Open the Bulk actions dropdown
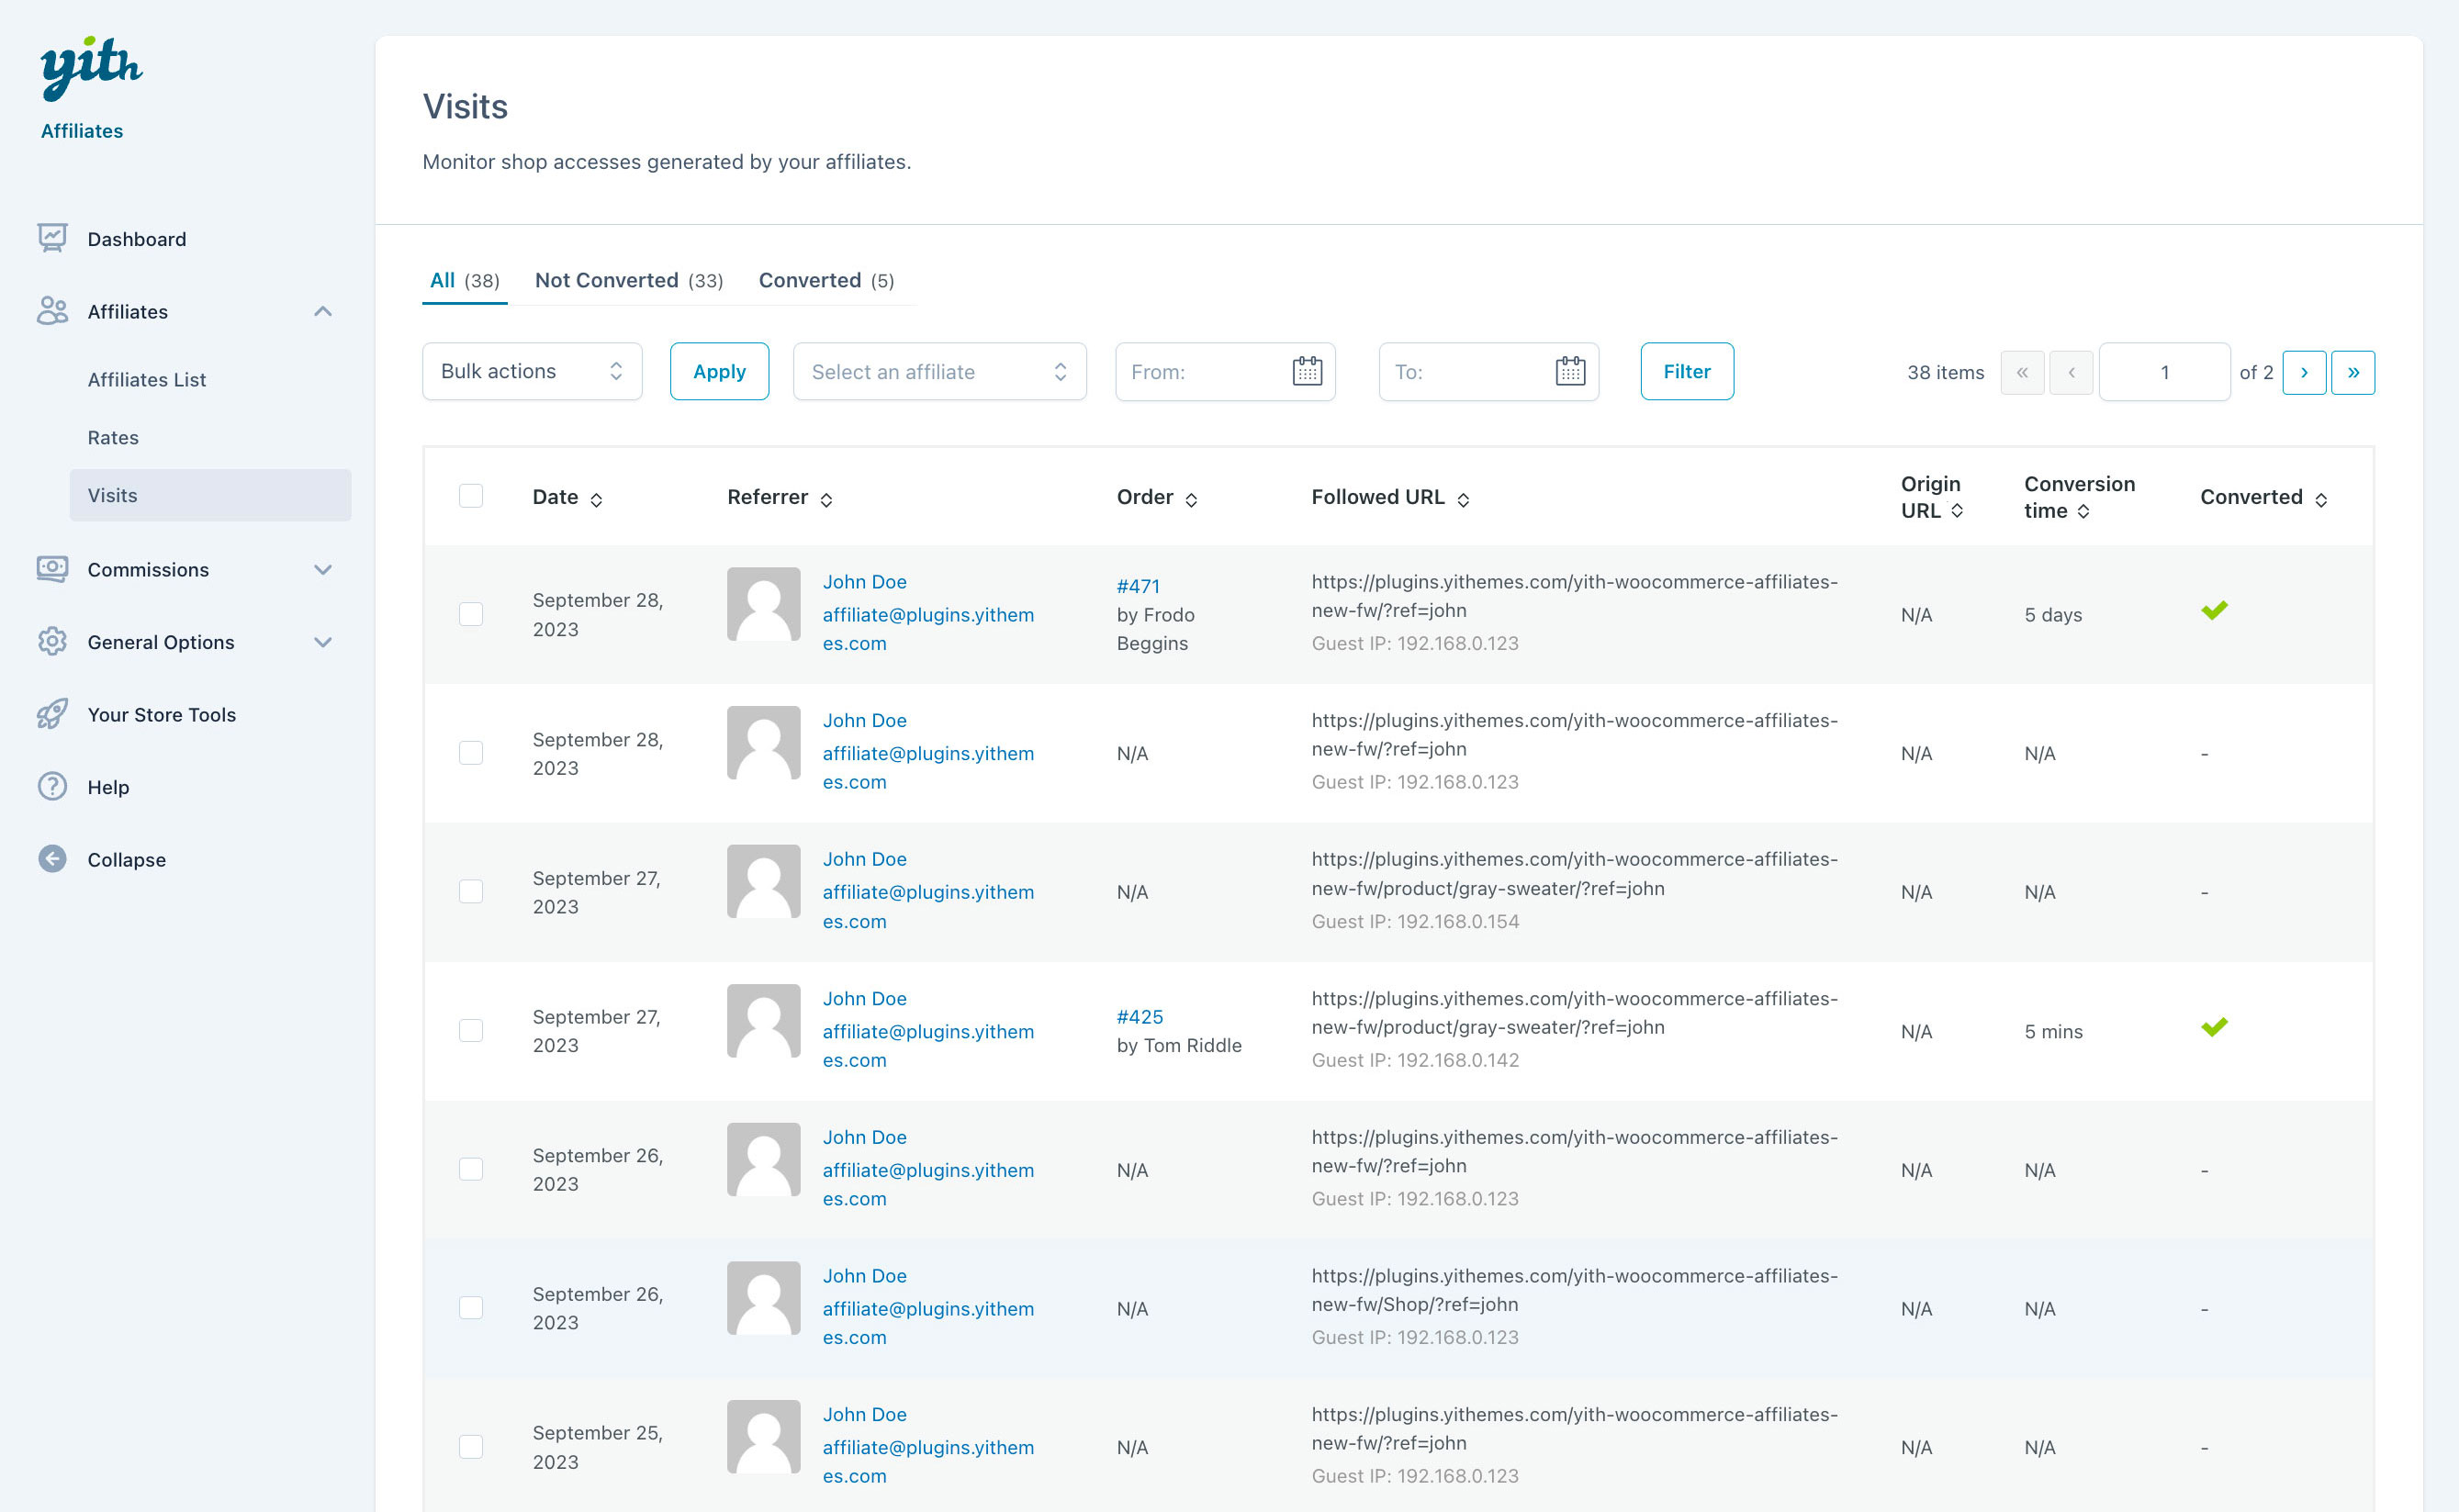Screen dimensions: 2459x1512 point(532,371)
